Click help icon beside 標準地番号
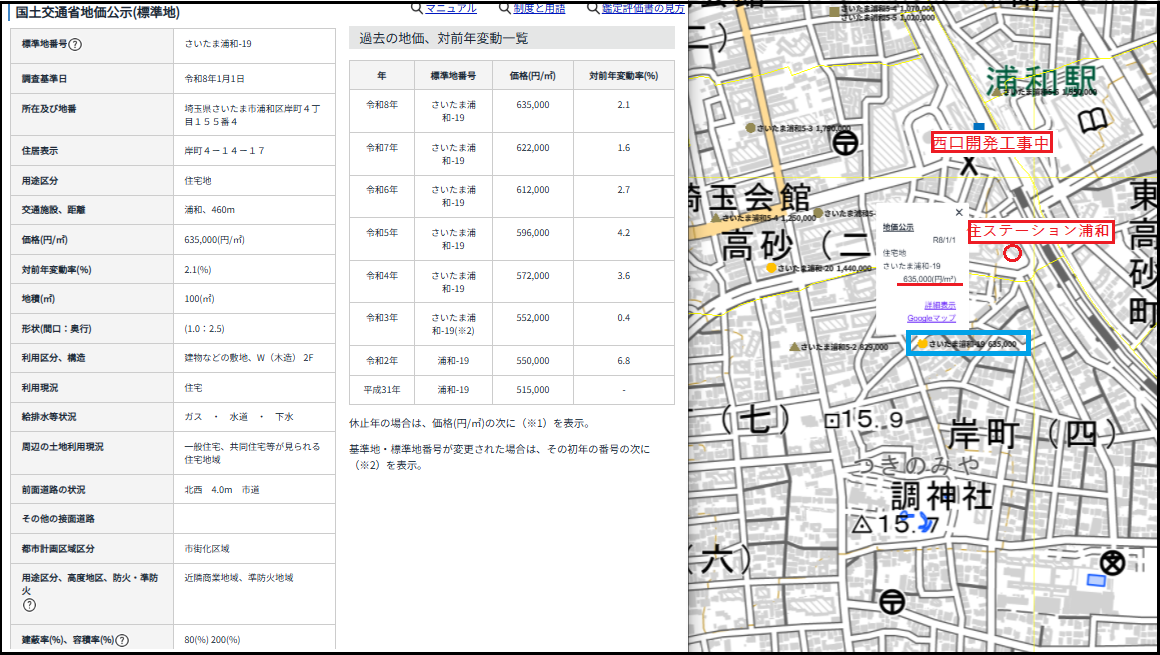This screenshot has height=655, width=1160. tap(75, 44)
